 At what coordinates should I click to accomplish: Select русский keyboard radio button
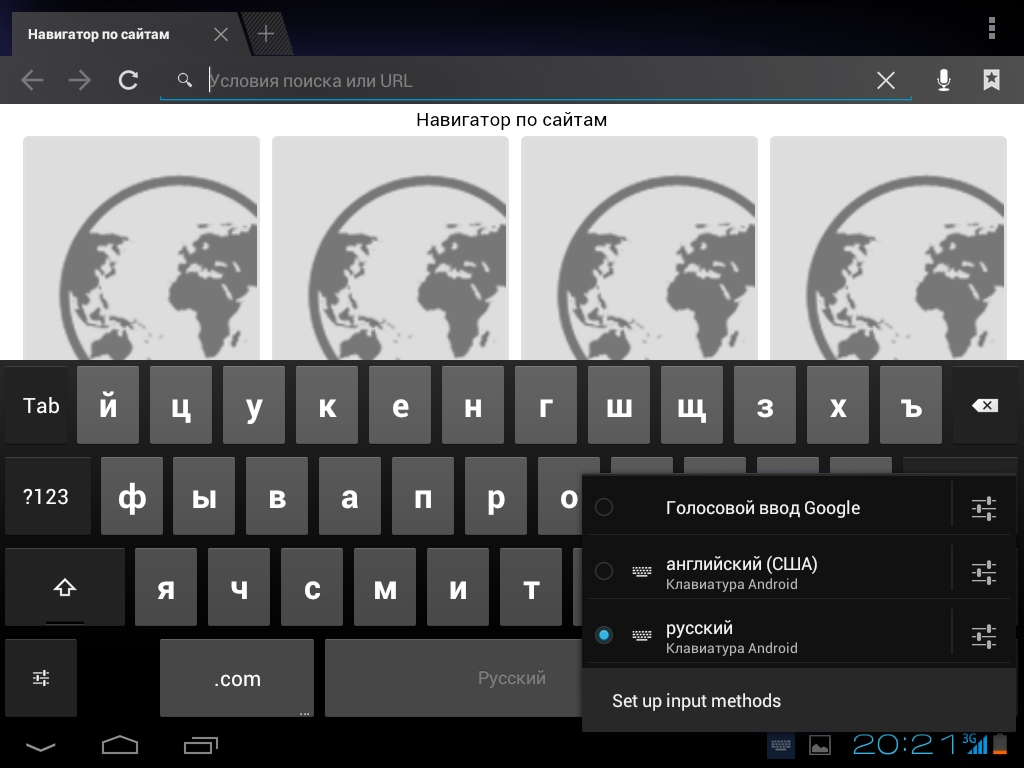click(604, 635)
